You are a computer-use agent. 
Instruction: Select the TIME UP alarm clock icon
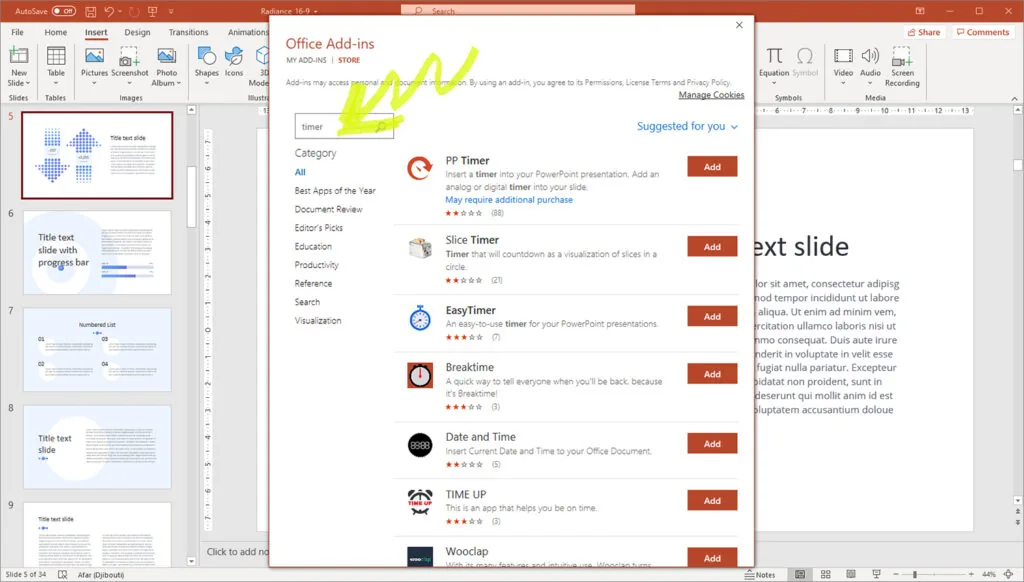pos(420,502)
